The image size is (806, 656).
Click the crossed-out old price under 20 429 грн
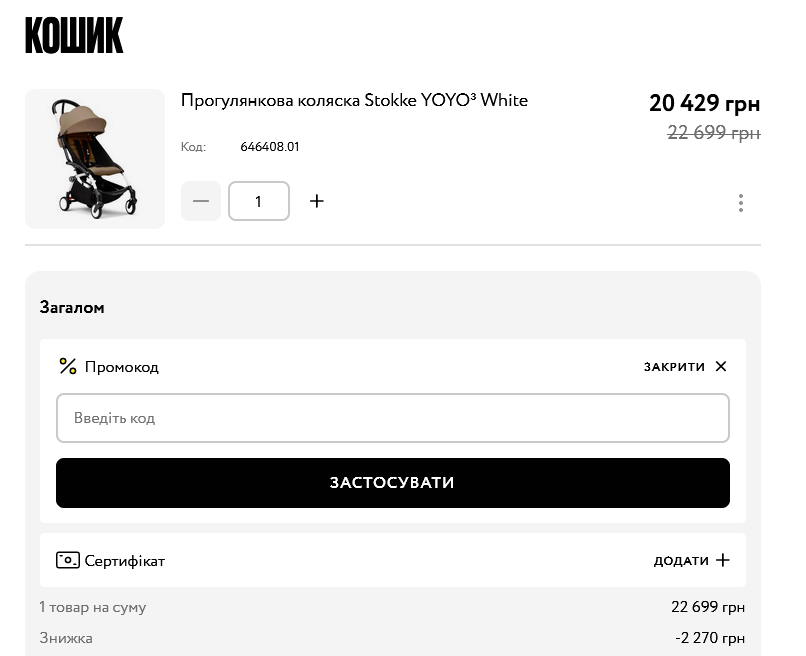pos(713,132)
